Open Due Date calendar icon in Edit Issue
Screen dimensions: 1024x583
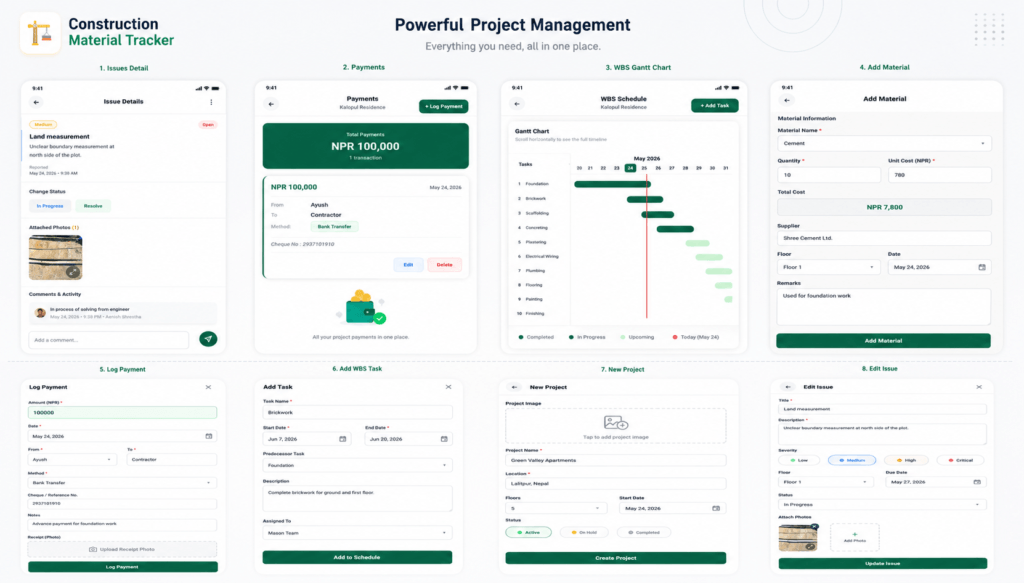[977, 482]
